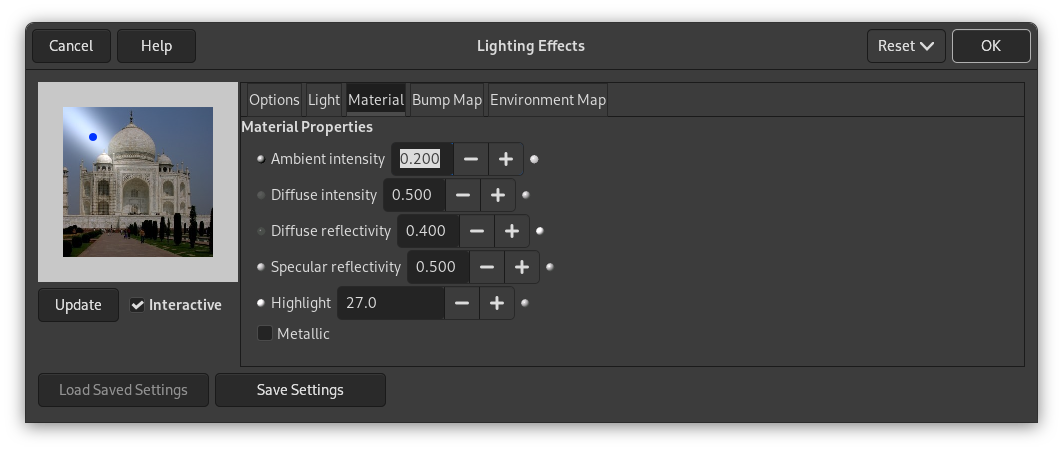Image resolution: width=1063 pixels, height=451 pixels.
Task: Decrease Ambient intensity with minus button
Action: pos(470,159)
